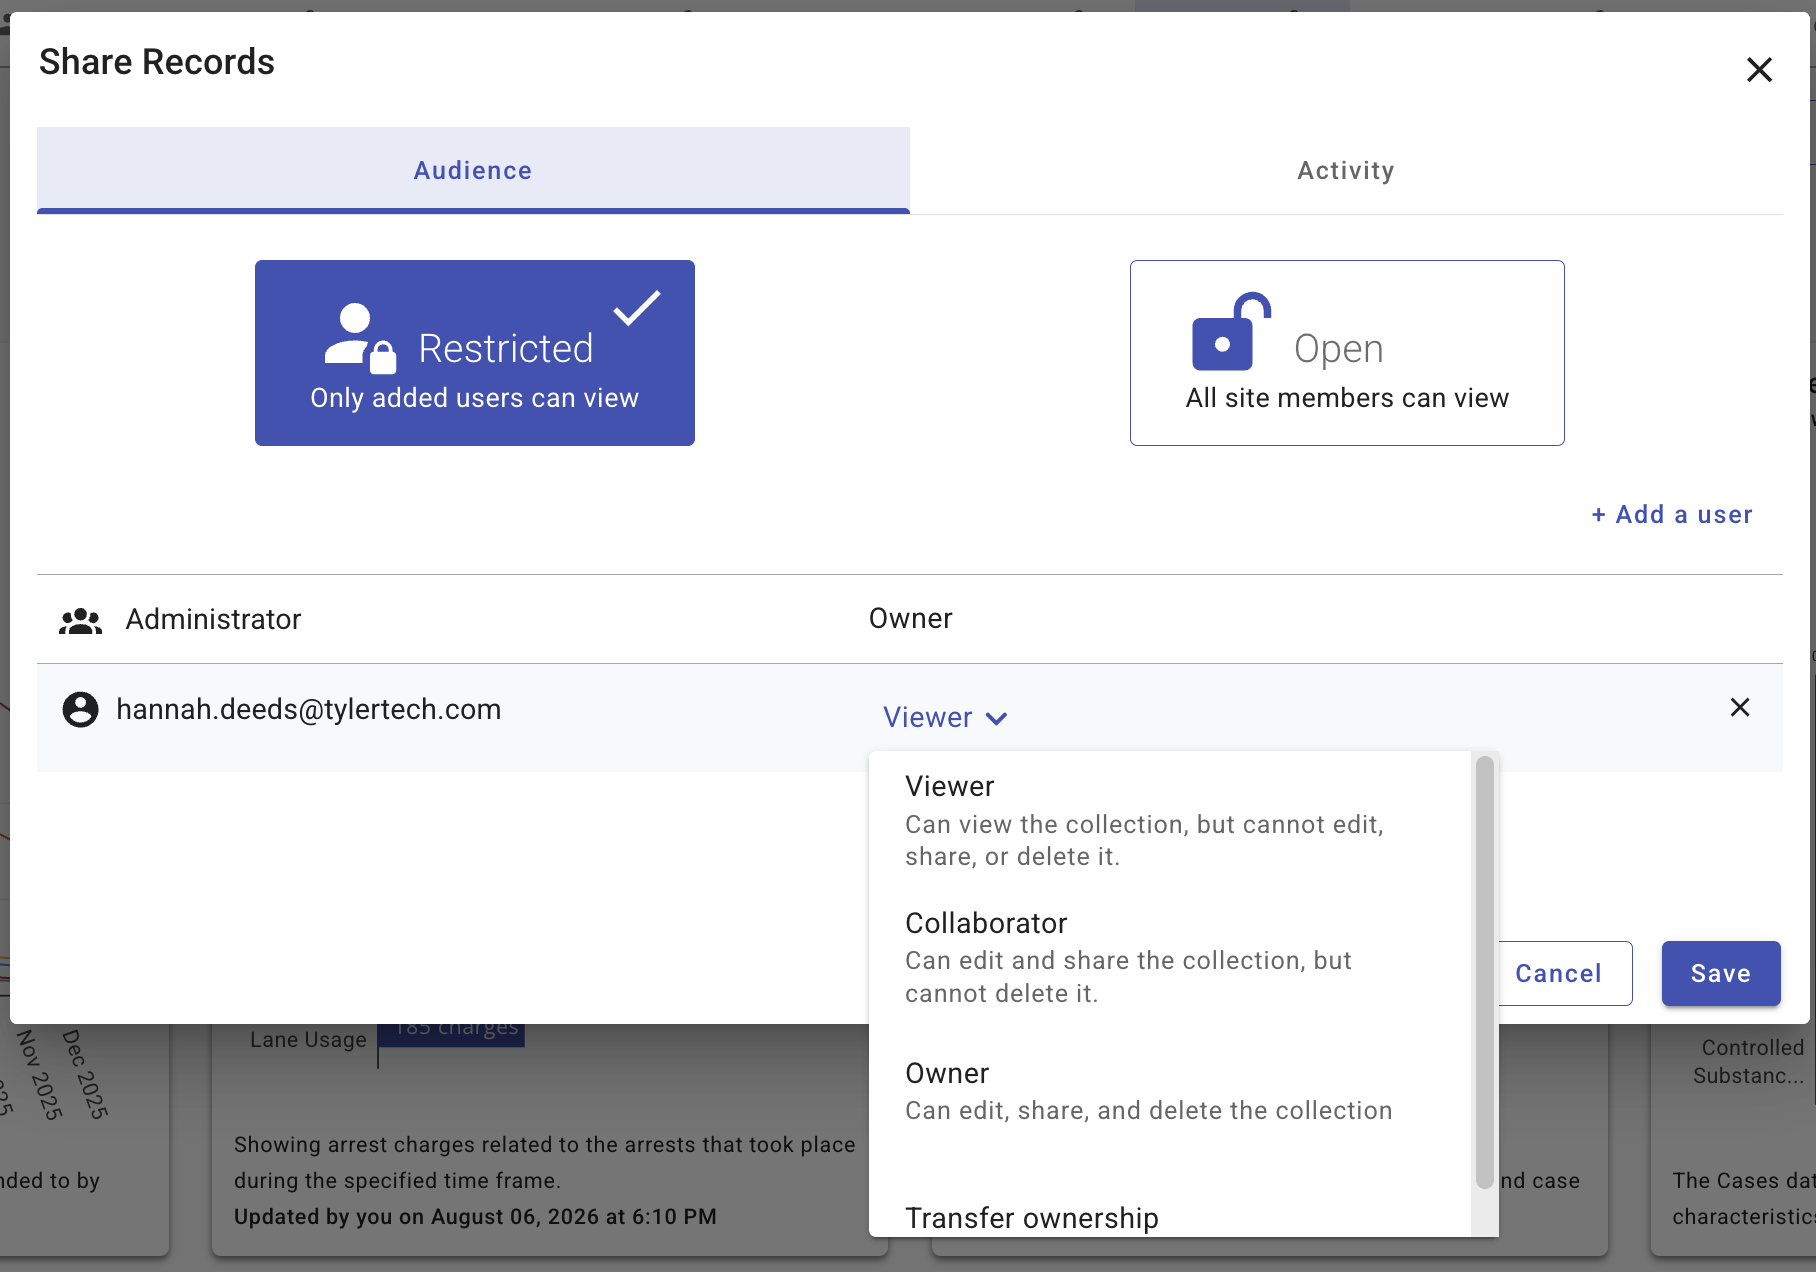Switch to the Audience tab

473,170
